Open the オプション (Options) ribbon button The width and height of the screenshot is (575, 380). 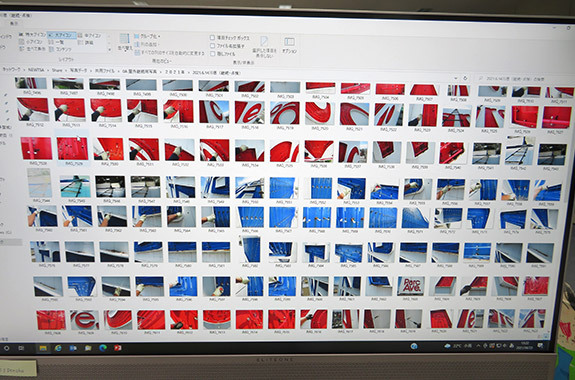[289, 45]
